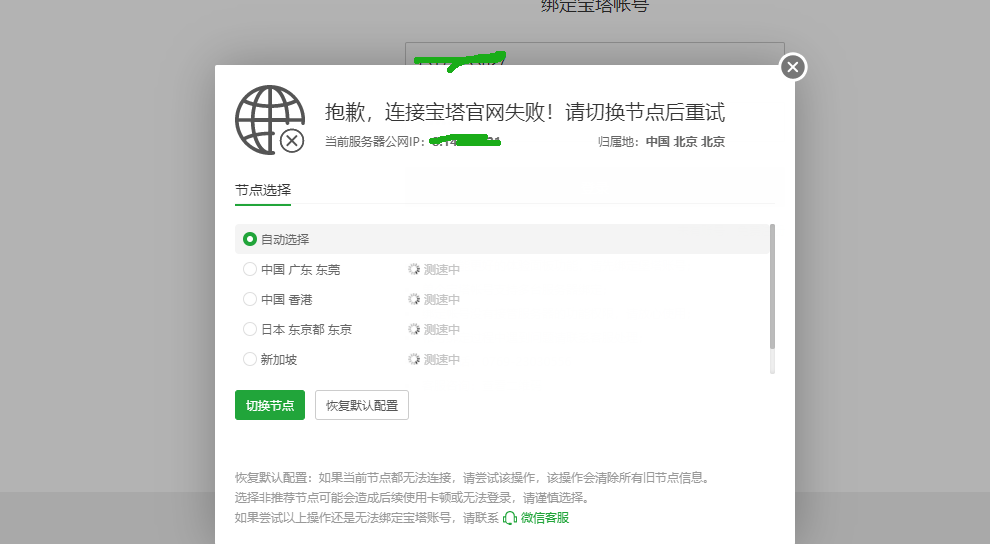The image size is (990, 544).
Task: Pick the 中国 香港 node radio
Action: (x=250, y=299)
